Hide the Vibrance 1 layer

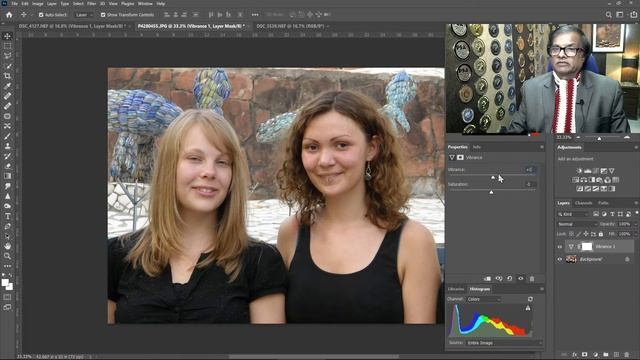560,247
